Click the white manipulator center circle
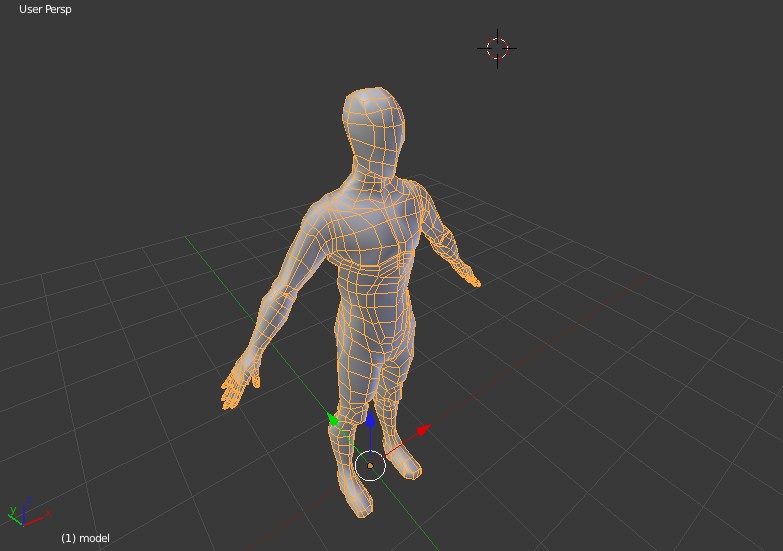The image size is (783, 551). coord(370,465)
